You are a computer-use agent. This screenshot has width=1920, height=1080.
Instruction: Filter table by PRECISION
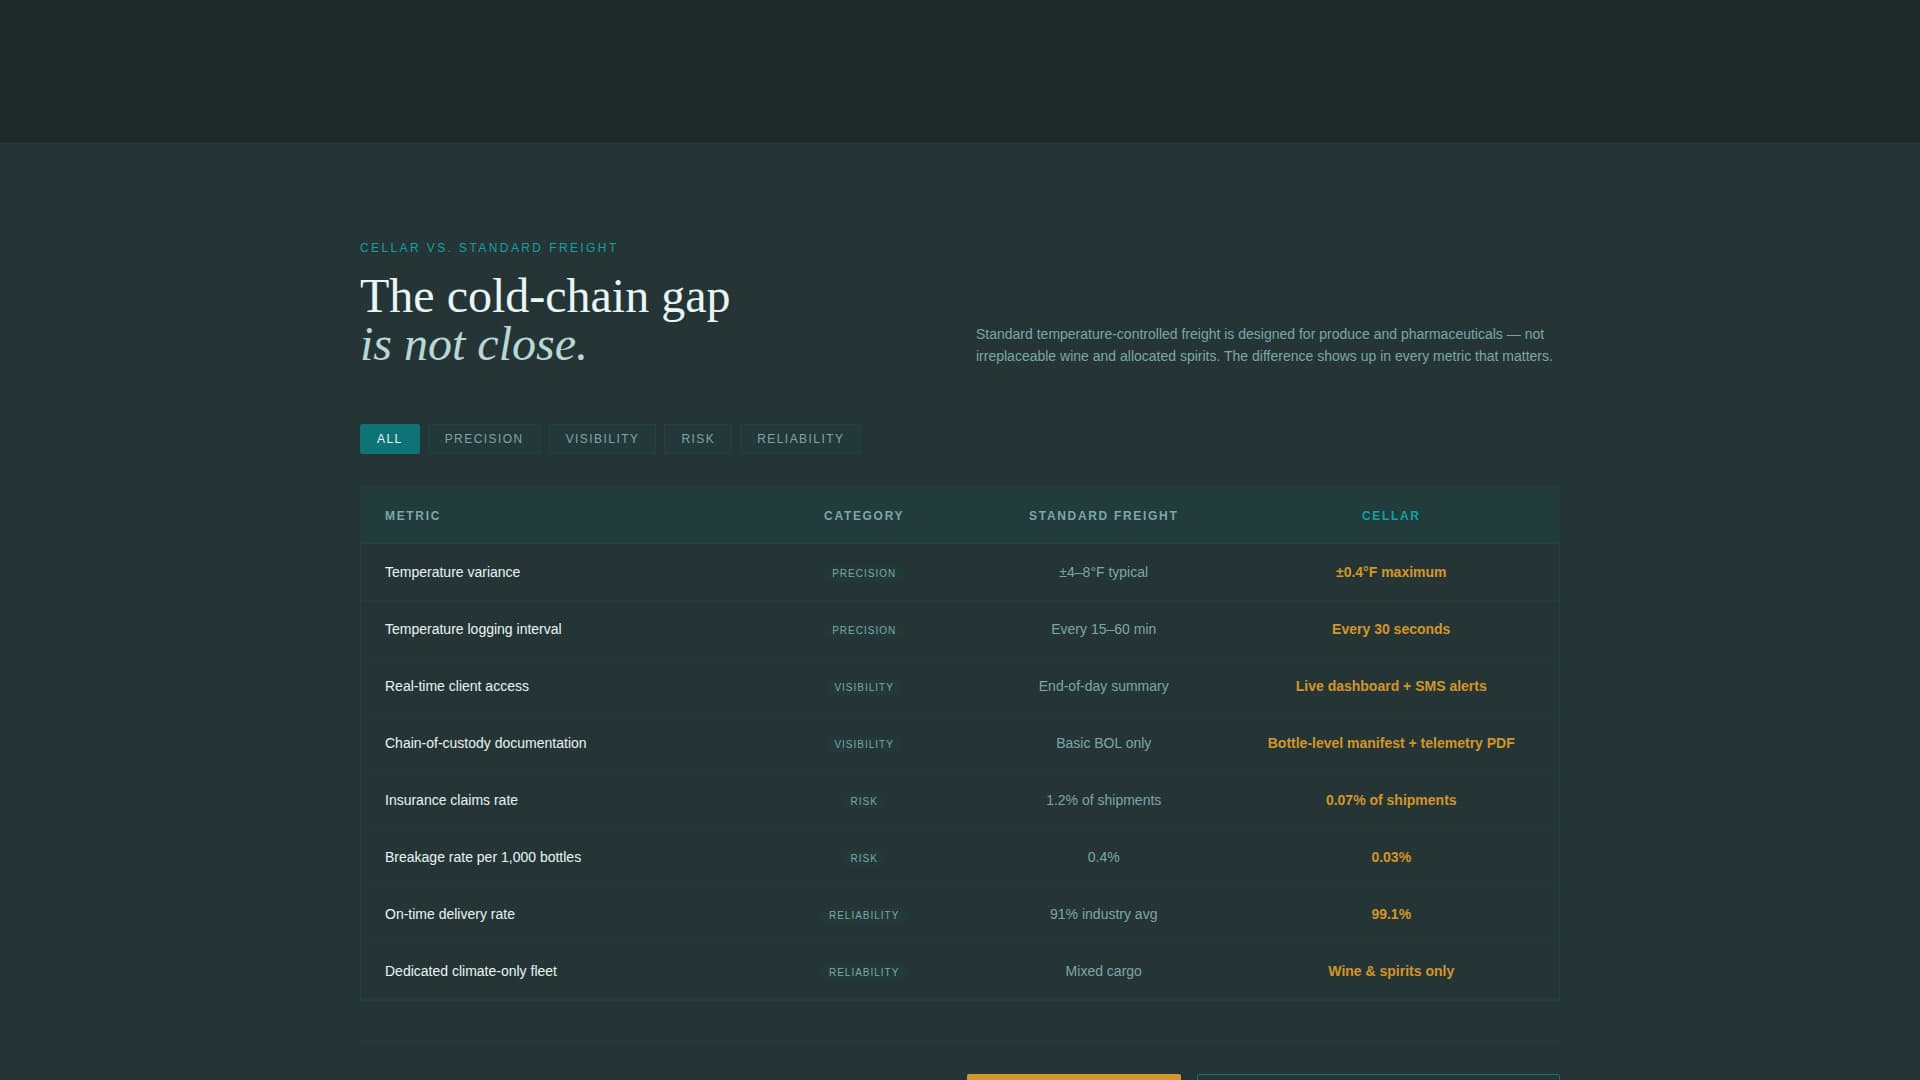pos(484,439)
